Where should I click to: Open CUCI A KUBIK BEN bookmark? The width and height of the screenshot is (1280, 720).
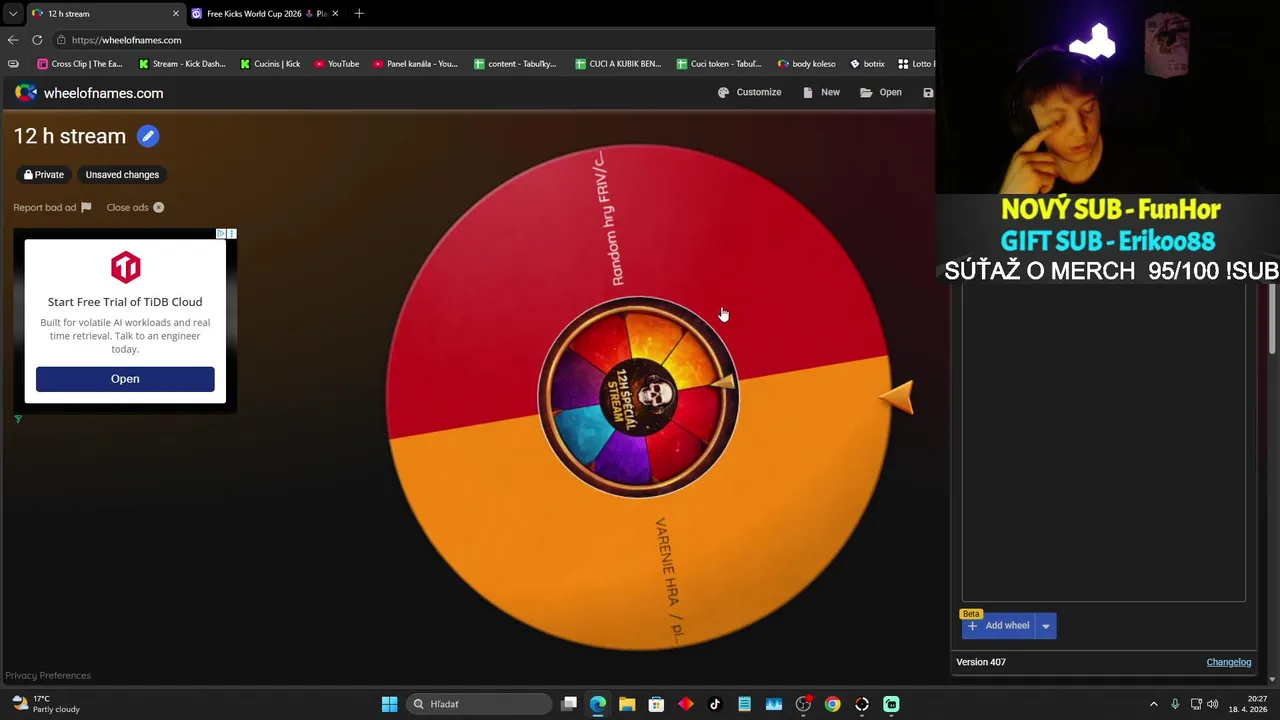[x=618, y=64]
